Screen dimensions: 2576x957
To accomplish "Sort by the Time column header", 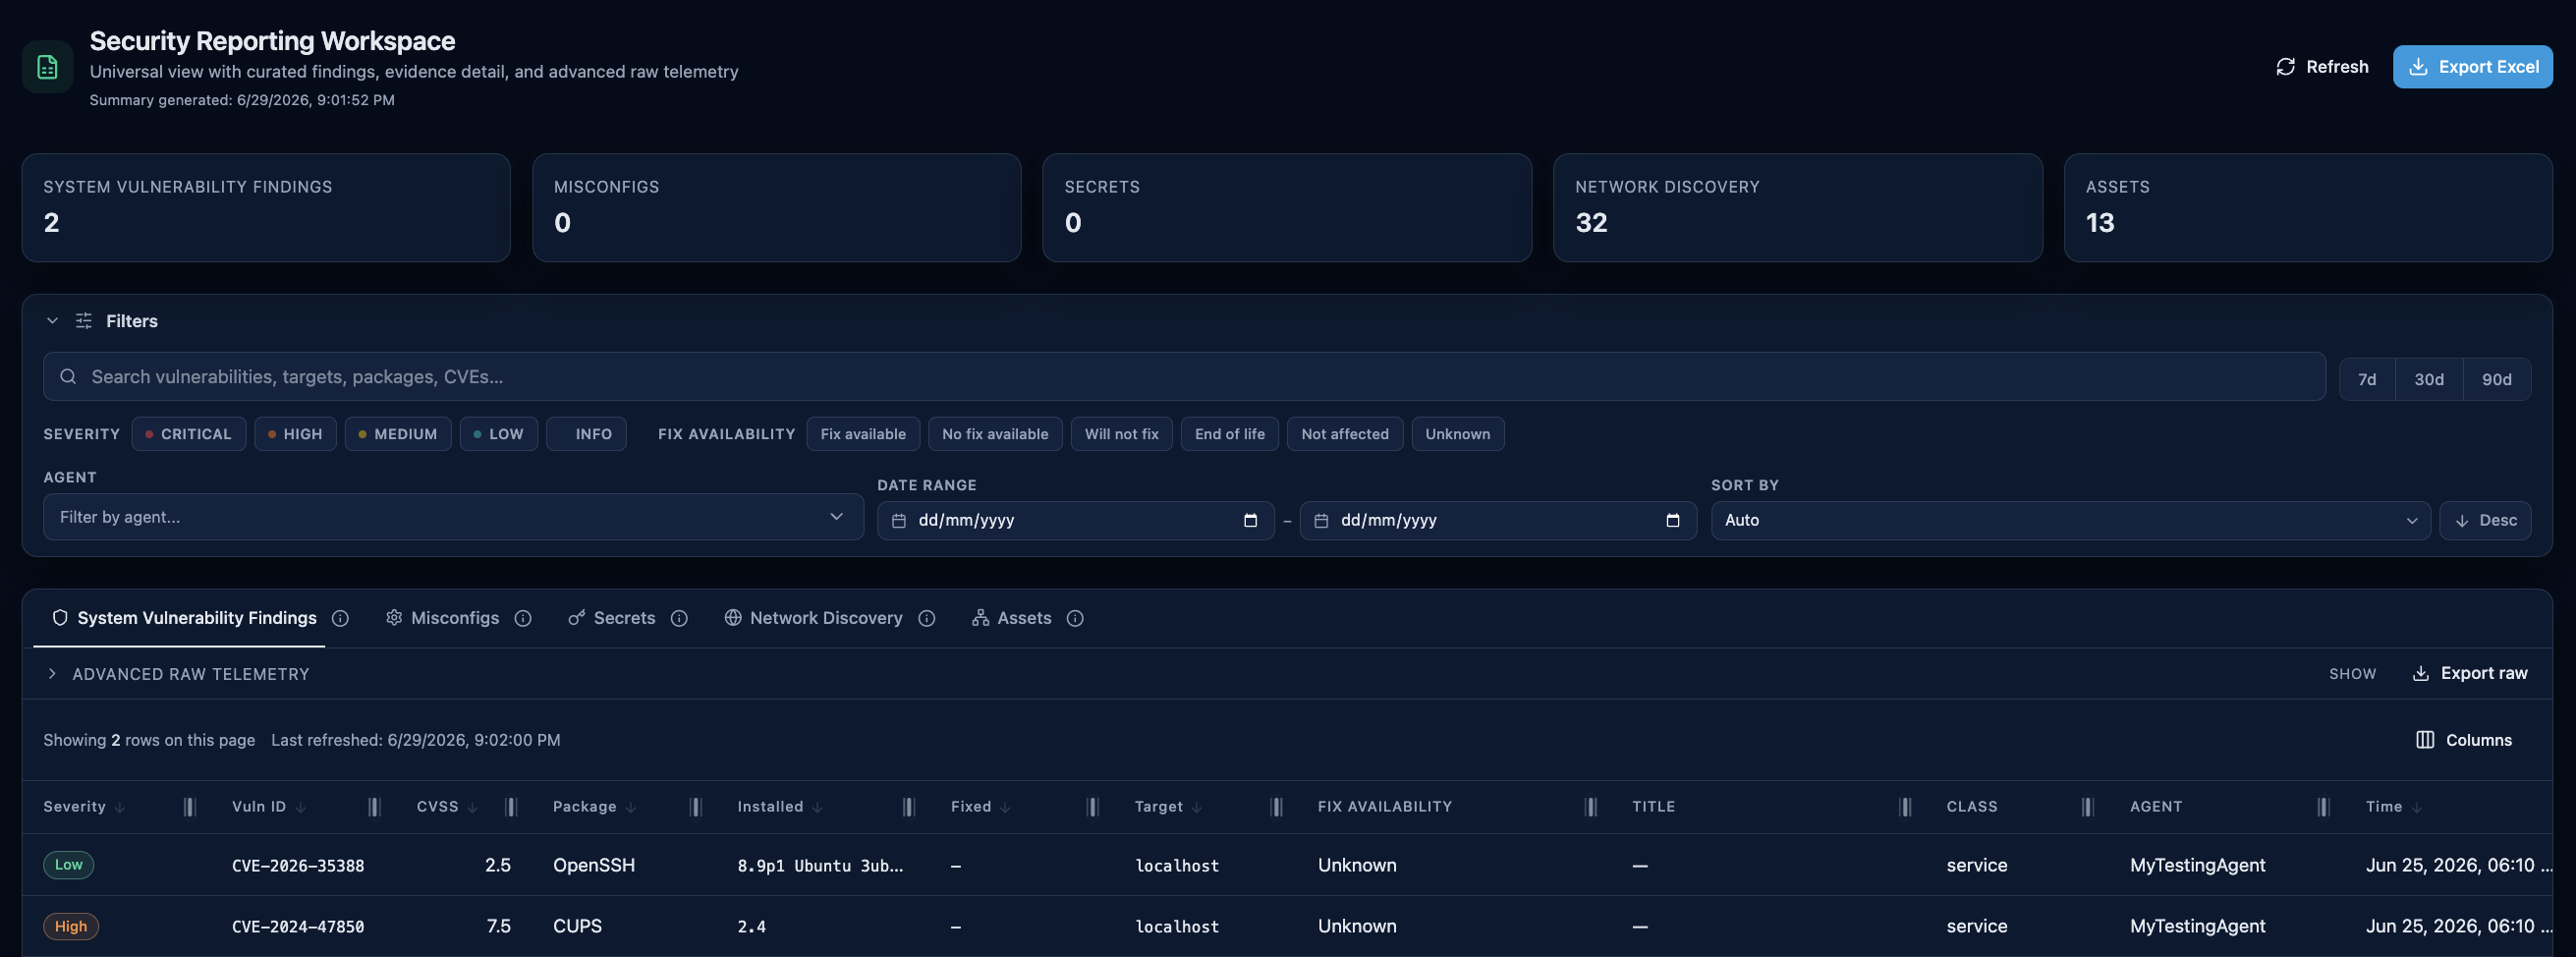I will 2393,807.
